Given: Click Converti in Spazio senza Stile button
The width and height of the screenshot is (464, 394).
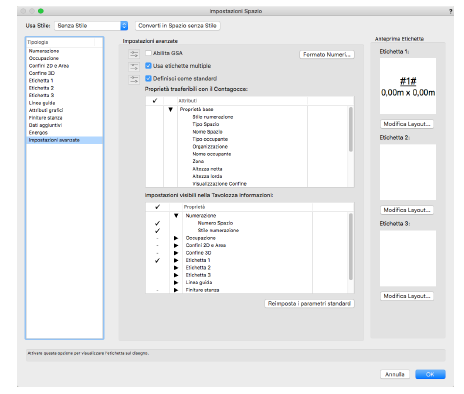Looking at the screenshot, I should coord(178,26).
